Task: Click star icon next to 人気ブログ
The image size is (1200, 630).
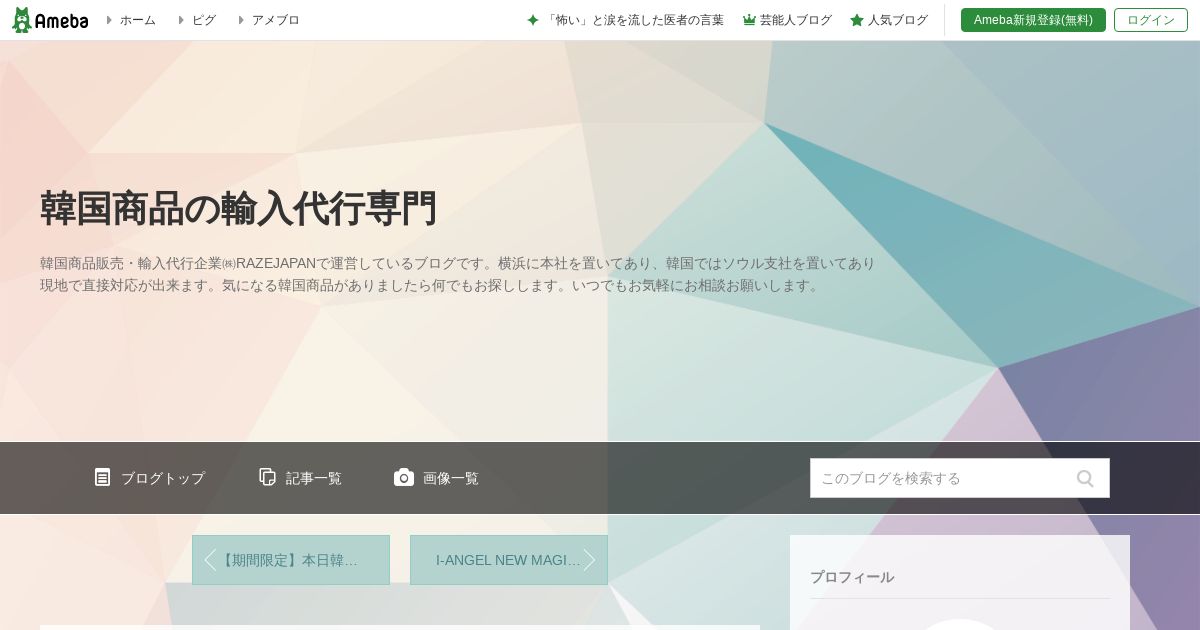Action: (857, 20)
